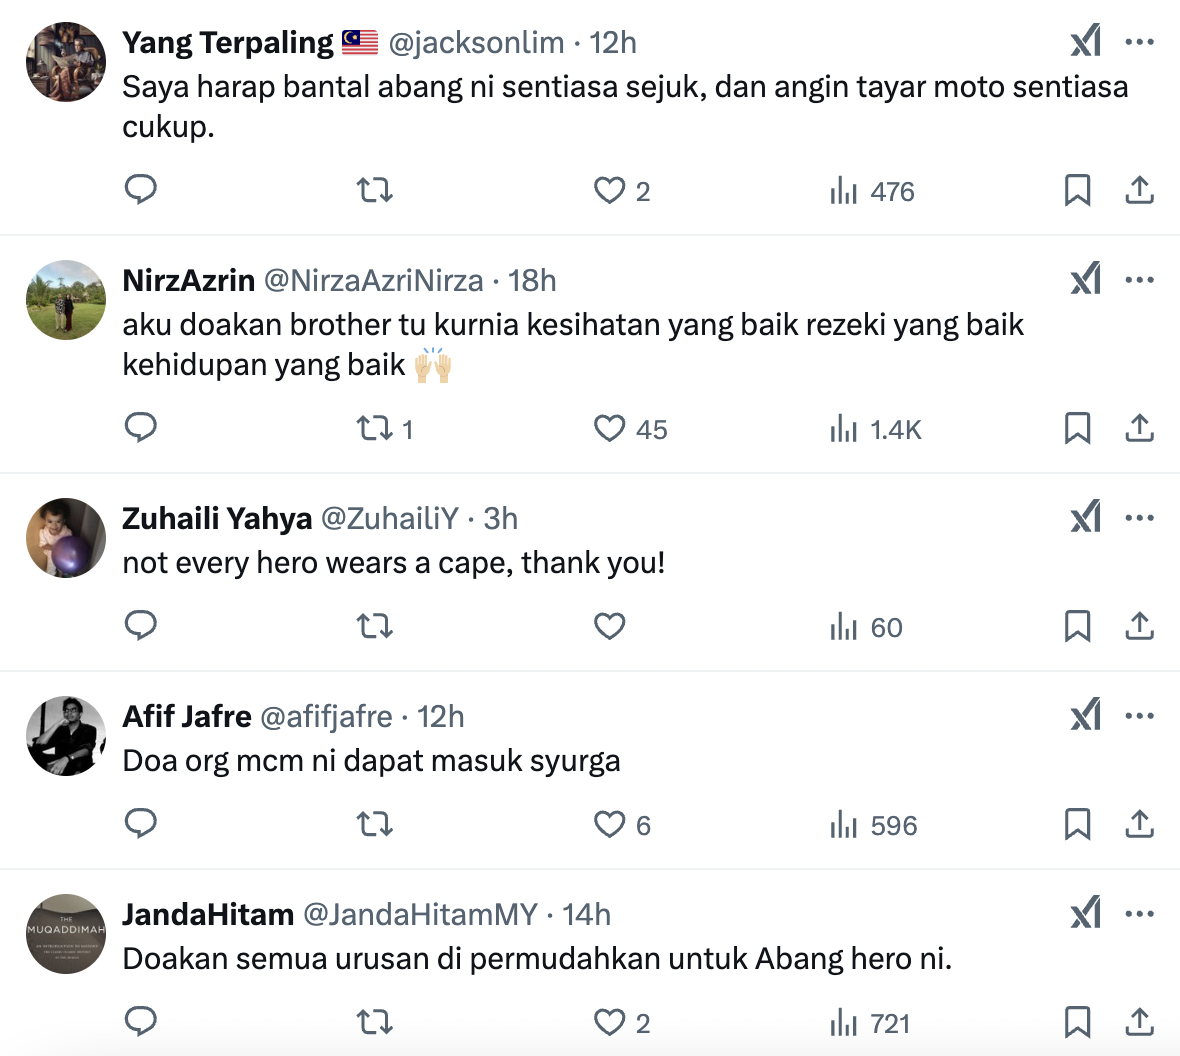Image resolution: width=1180 pixels, height=1056 pixels.
Task: Reply to Yang Terpaling's tweet
Action: click(x=141, y=189)
